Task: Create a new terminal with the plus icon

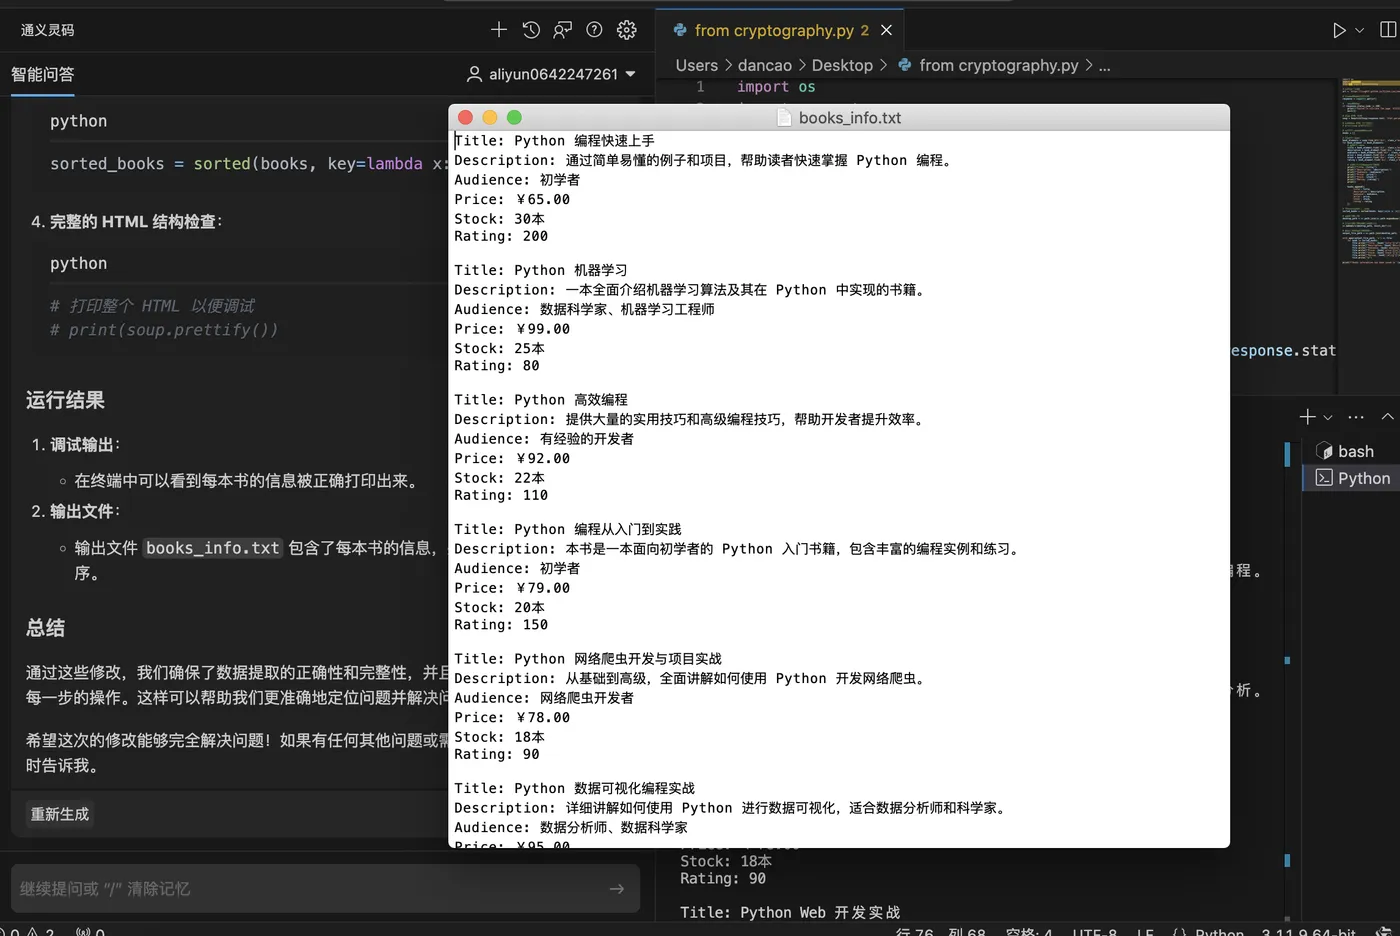Action: point(1307,417)
